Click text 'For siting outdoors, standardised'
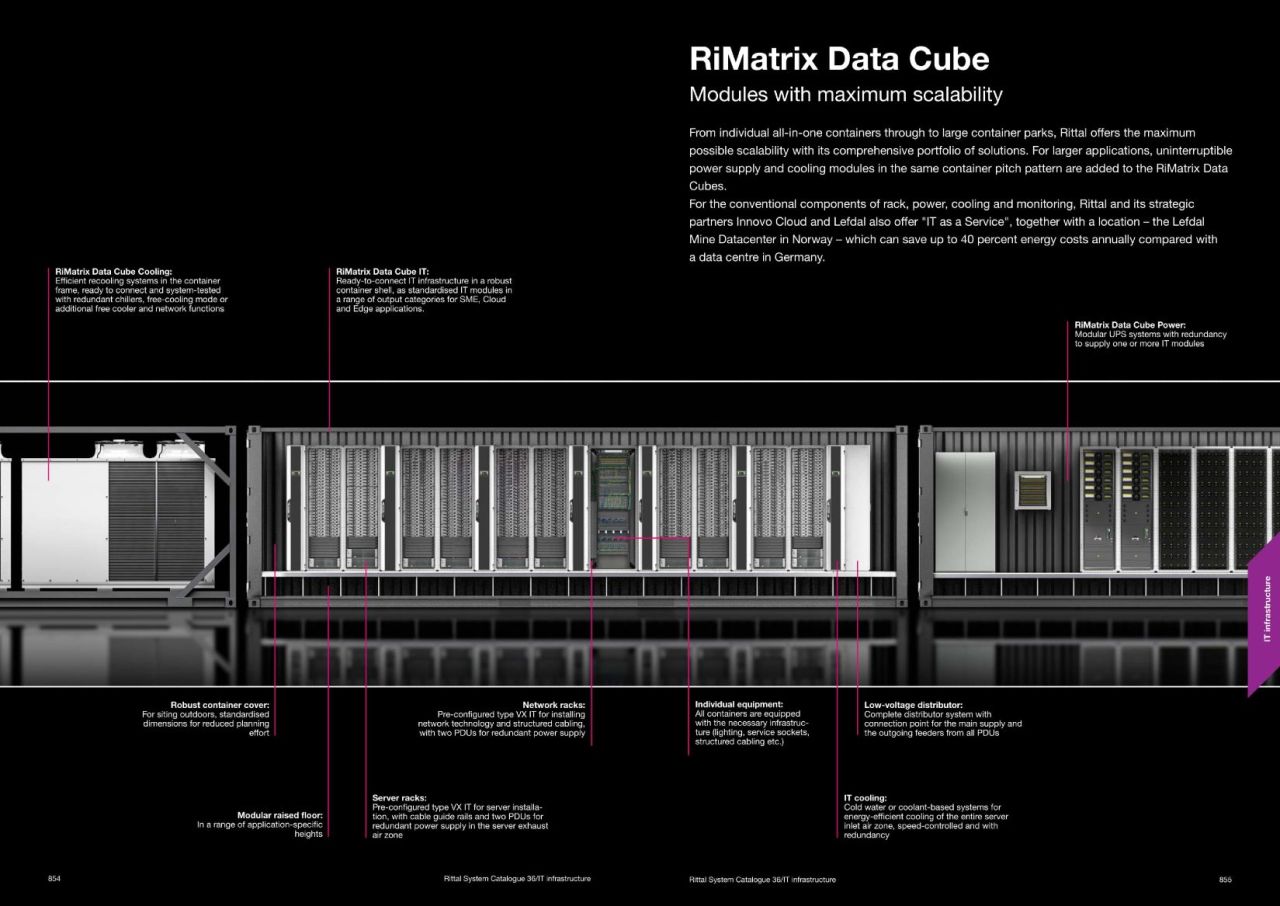 [206, 714]
